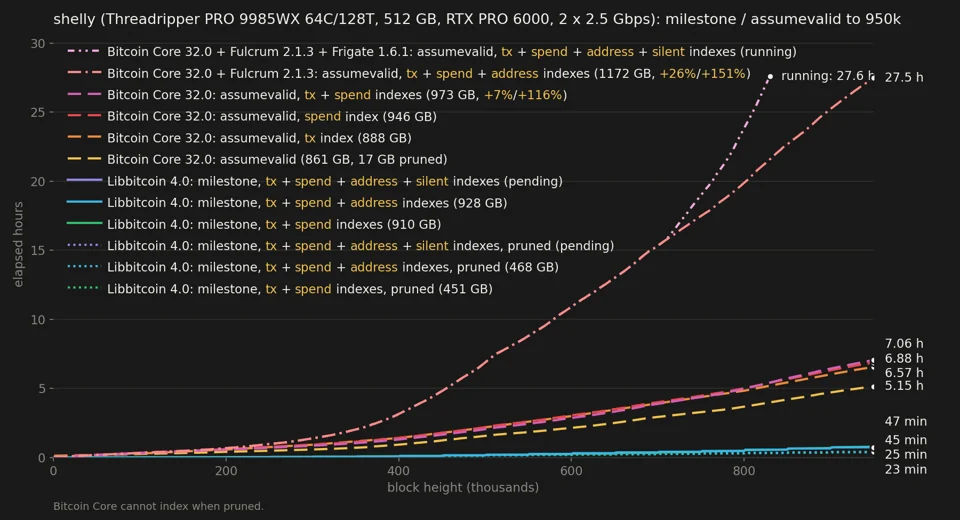Select the unpruned Libbitcoin silent indexes (pending) entry
Viewport: 960px width, 520px height.
point(315,181)
